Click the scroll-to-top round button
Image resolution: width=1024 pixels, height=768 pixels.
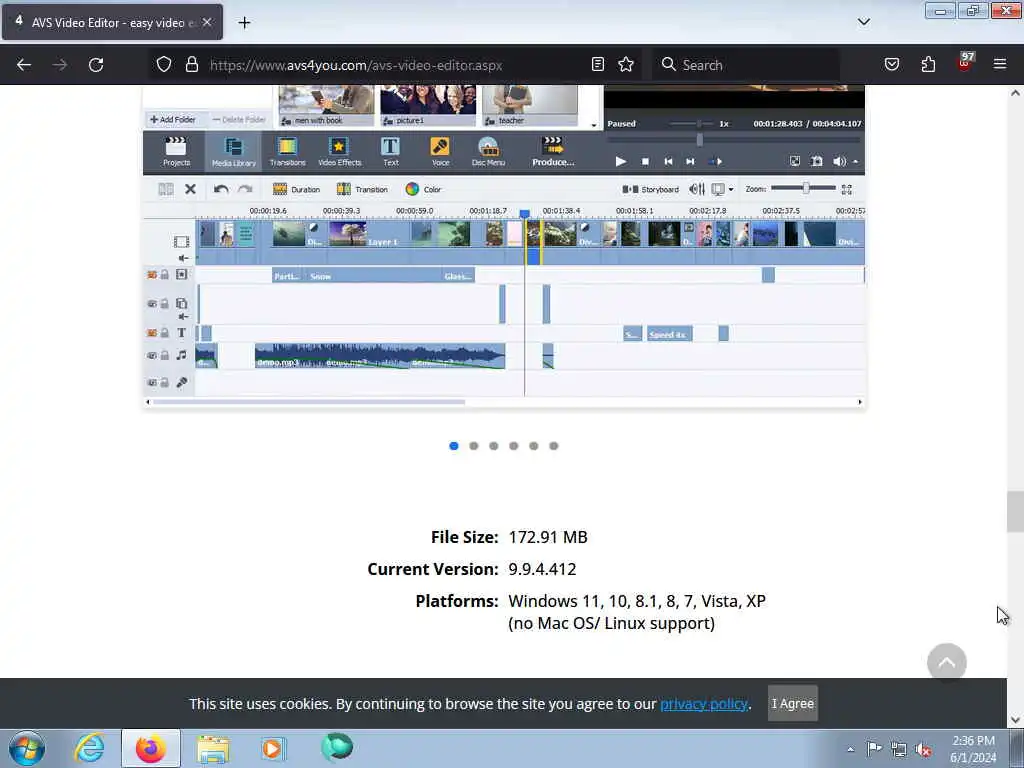[x=946, y=663]
